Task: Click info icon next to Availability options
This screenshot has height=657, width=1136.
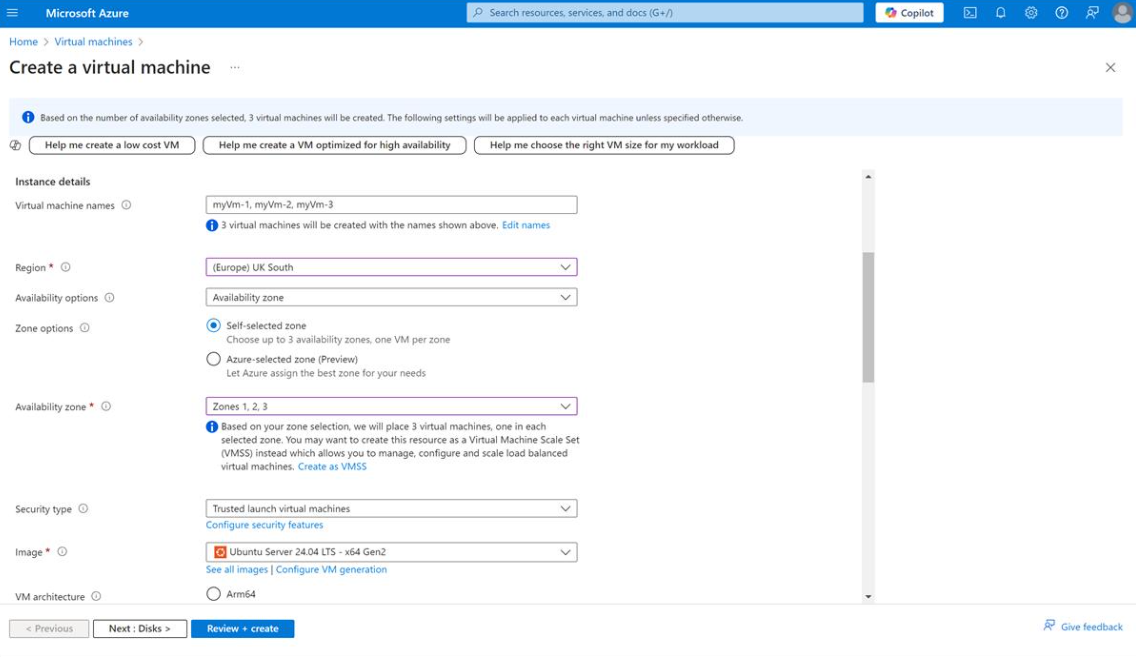Action: pyautogui.click(x=109, y=298)
